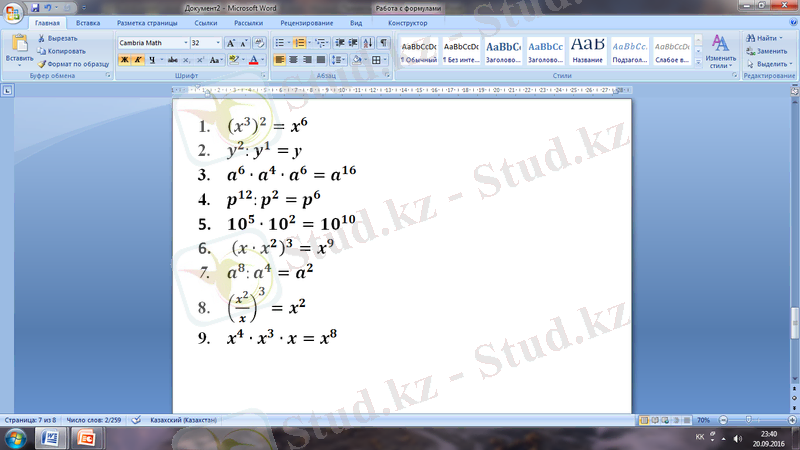Open PowerPoint from the taskbar

(86, 438)
